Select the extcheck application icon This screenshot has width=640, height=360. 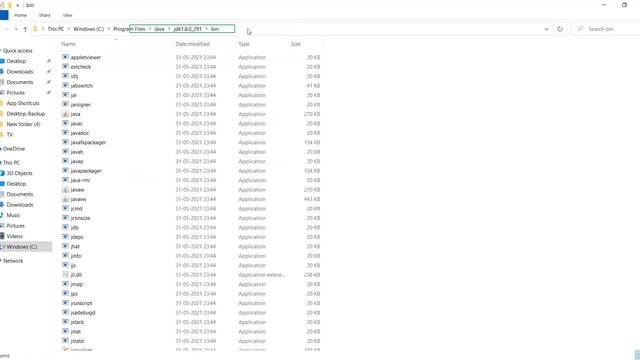coord(65,67)
